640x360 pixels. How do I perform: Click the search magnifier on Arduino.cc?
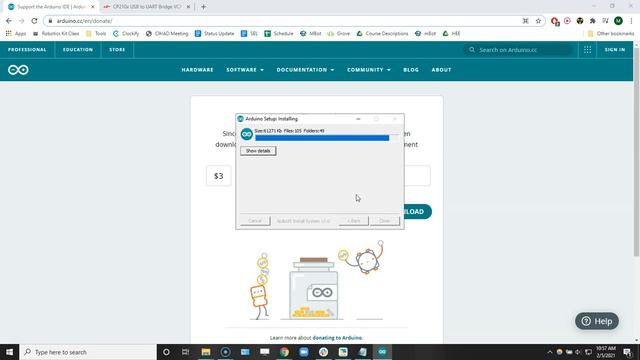coord(472,50)
